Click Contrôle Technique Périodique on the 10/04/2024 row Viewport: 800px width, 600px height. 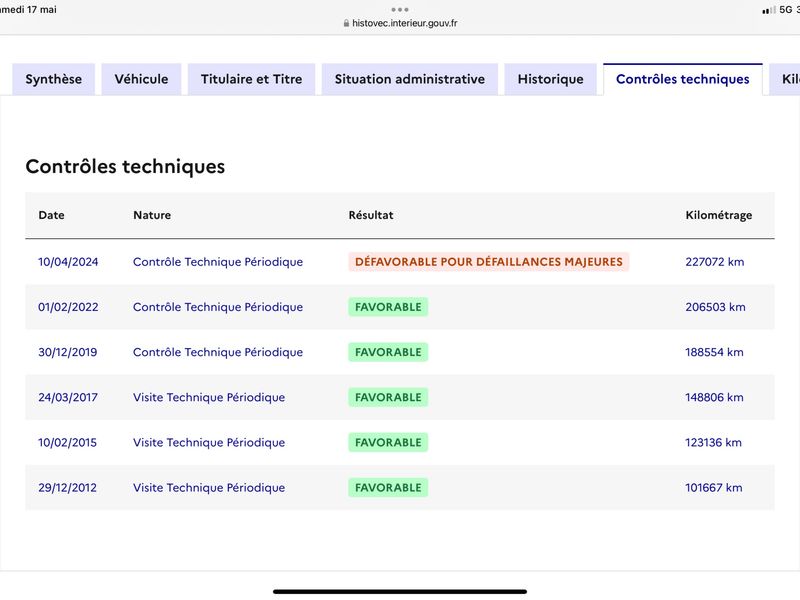pyautogui.click(x=218, y=262)
